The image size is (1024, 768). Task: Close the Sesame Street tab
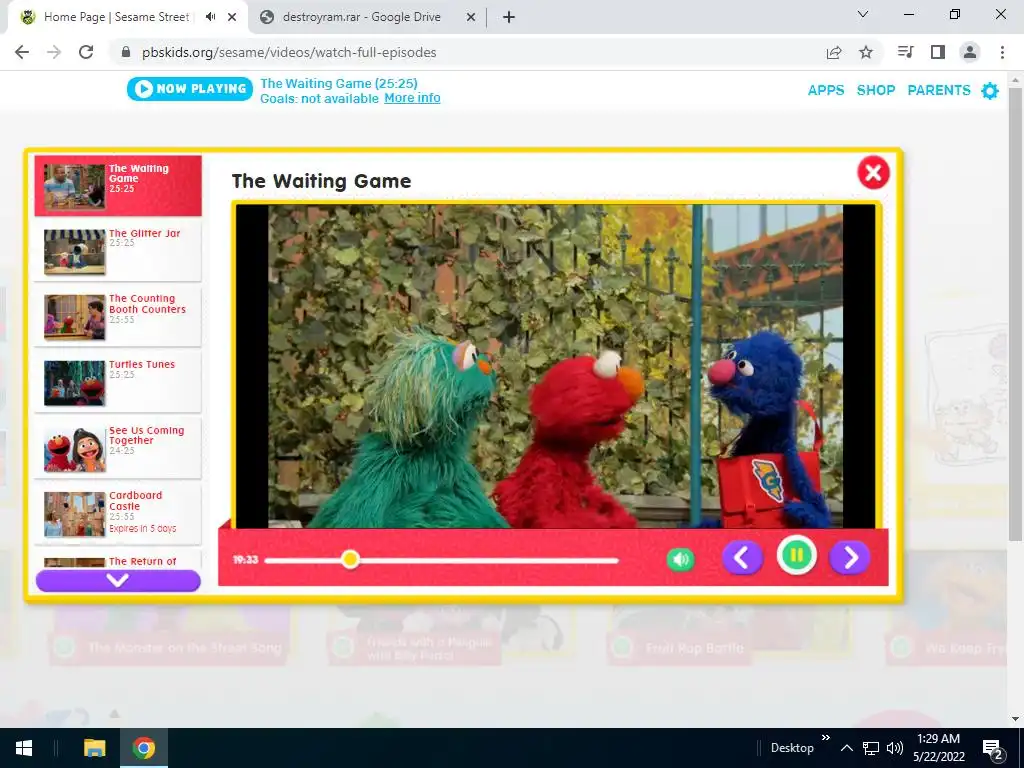click(x=232, y=17)
